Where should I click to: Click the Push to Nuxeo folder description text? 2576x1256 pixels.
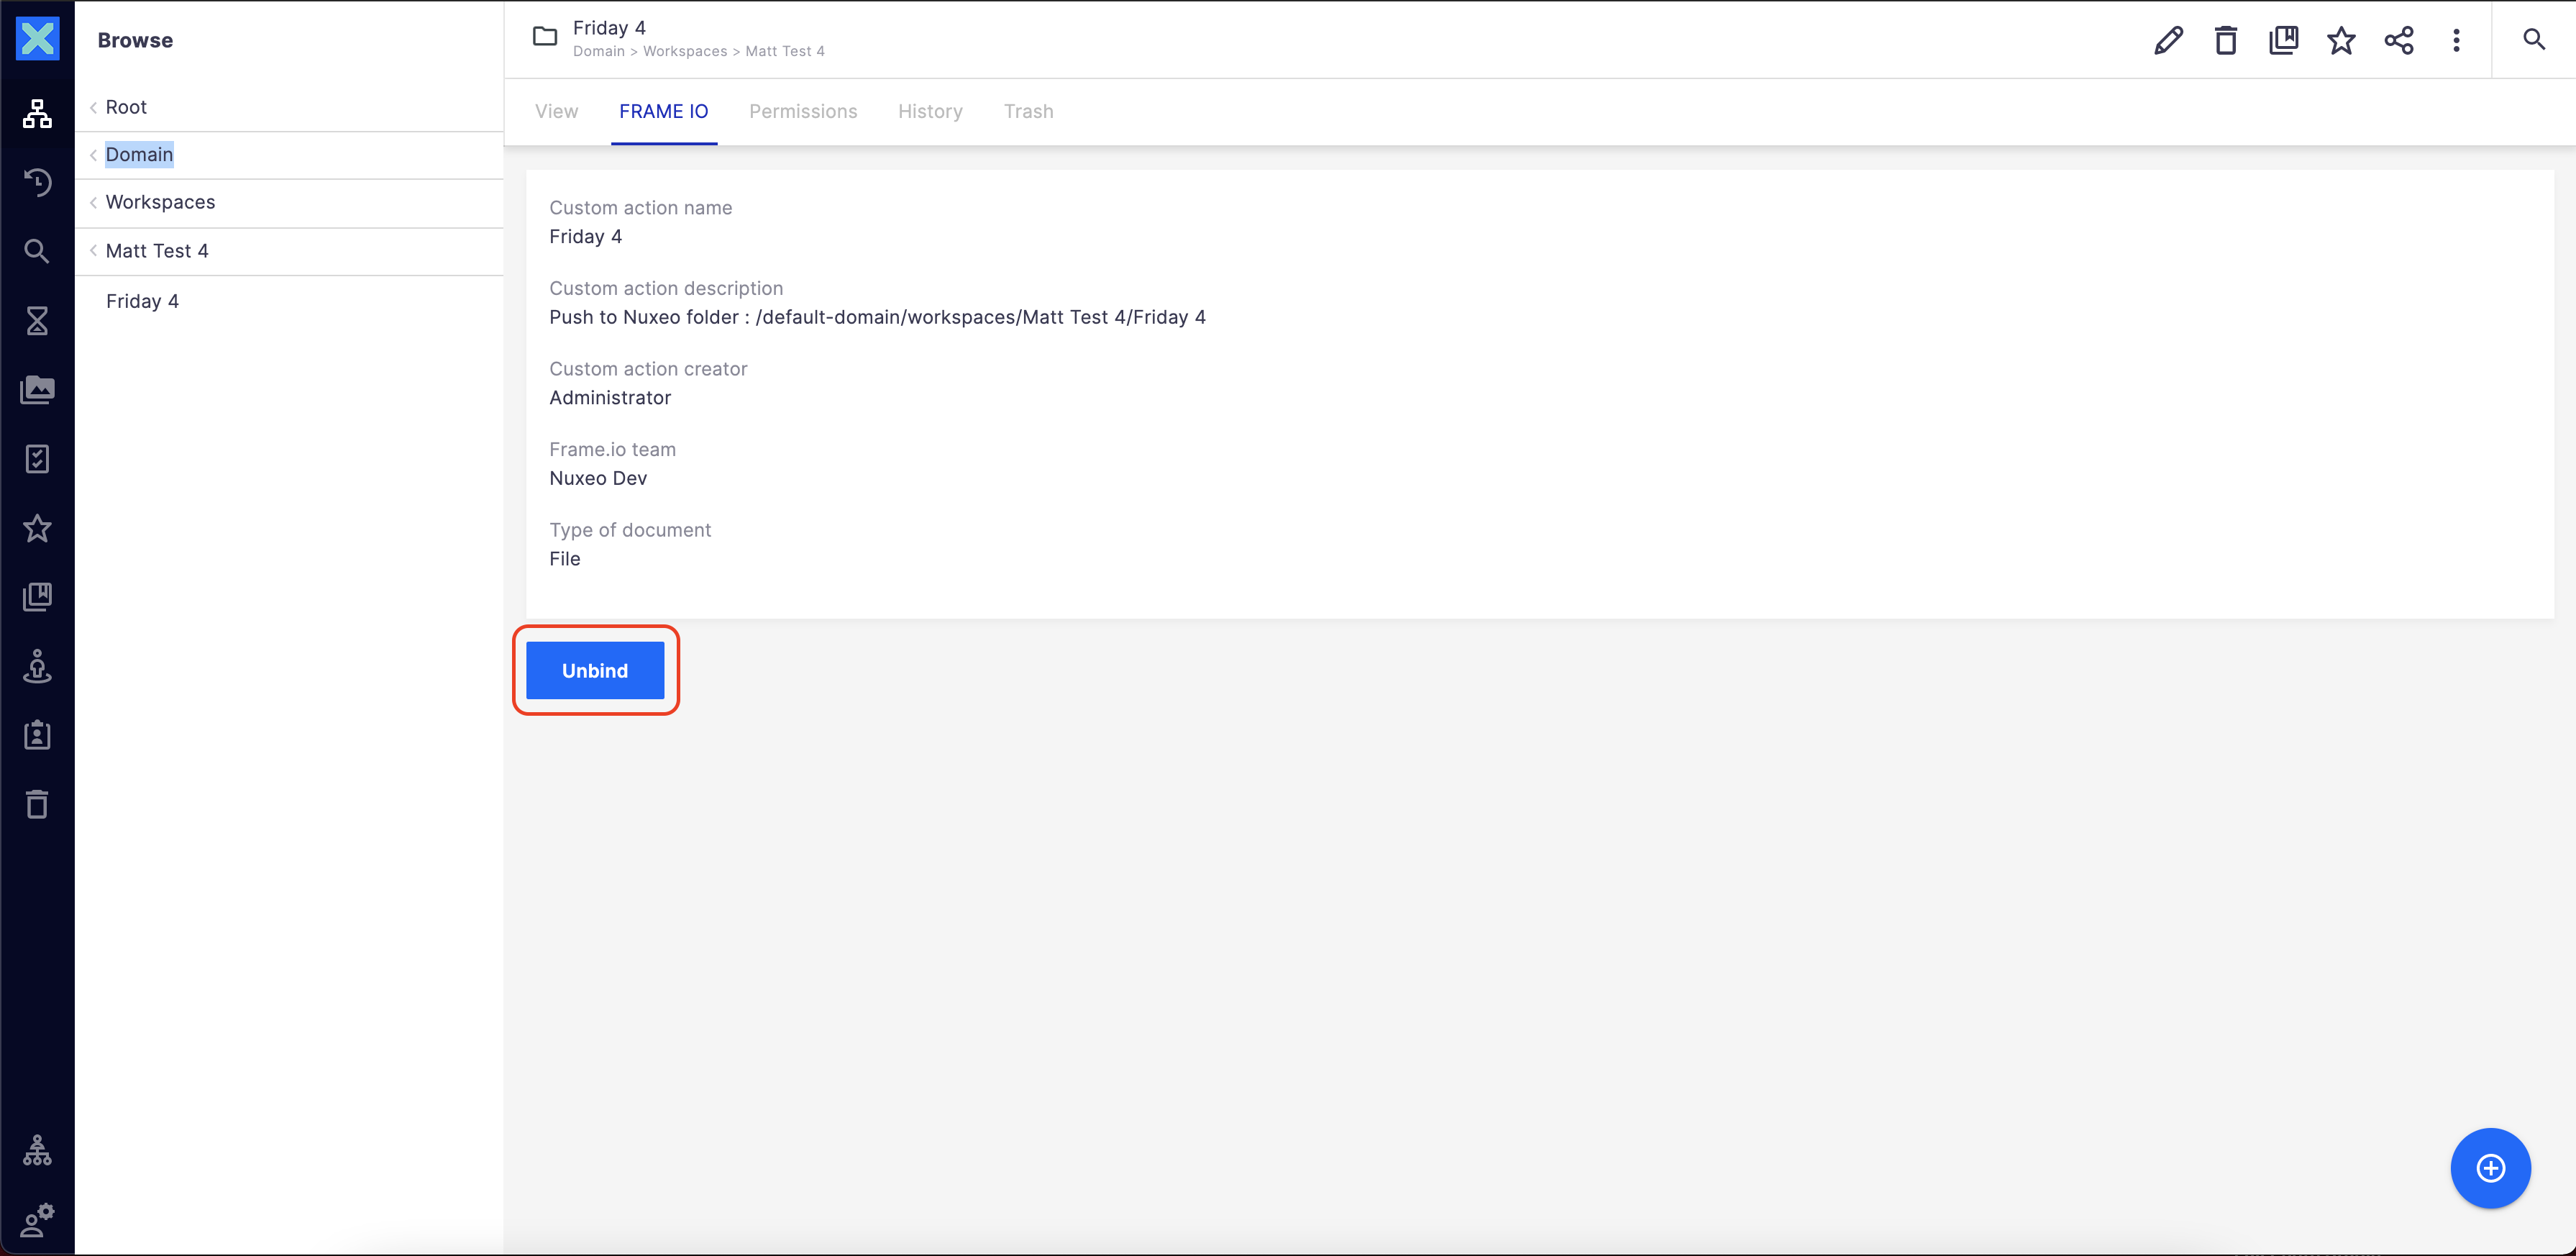877,317
